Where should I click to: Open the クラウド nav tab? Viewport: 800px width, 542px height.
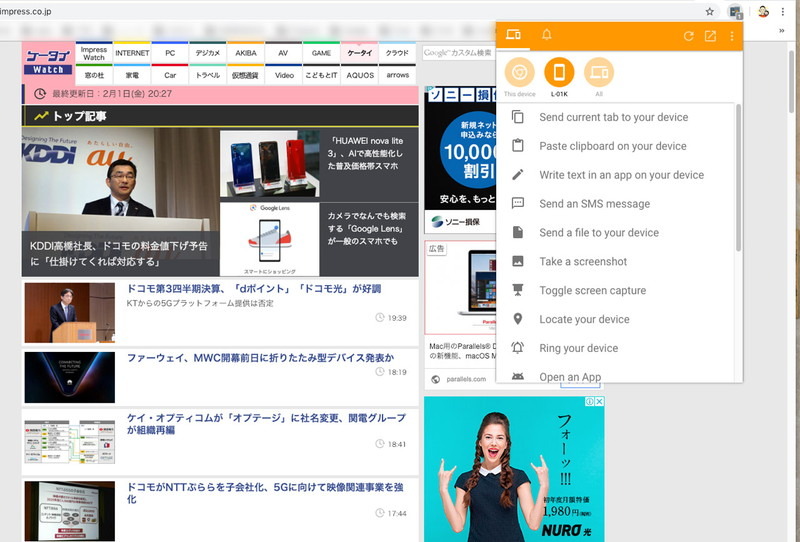[x=397, y=53]
